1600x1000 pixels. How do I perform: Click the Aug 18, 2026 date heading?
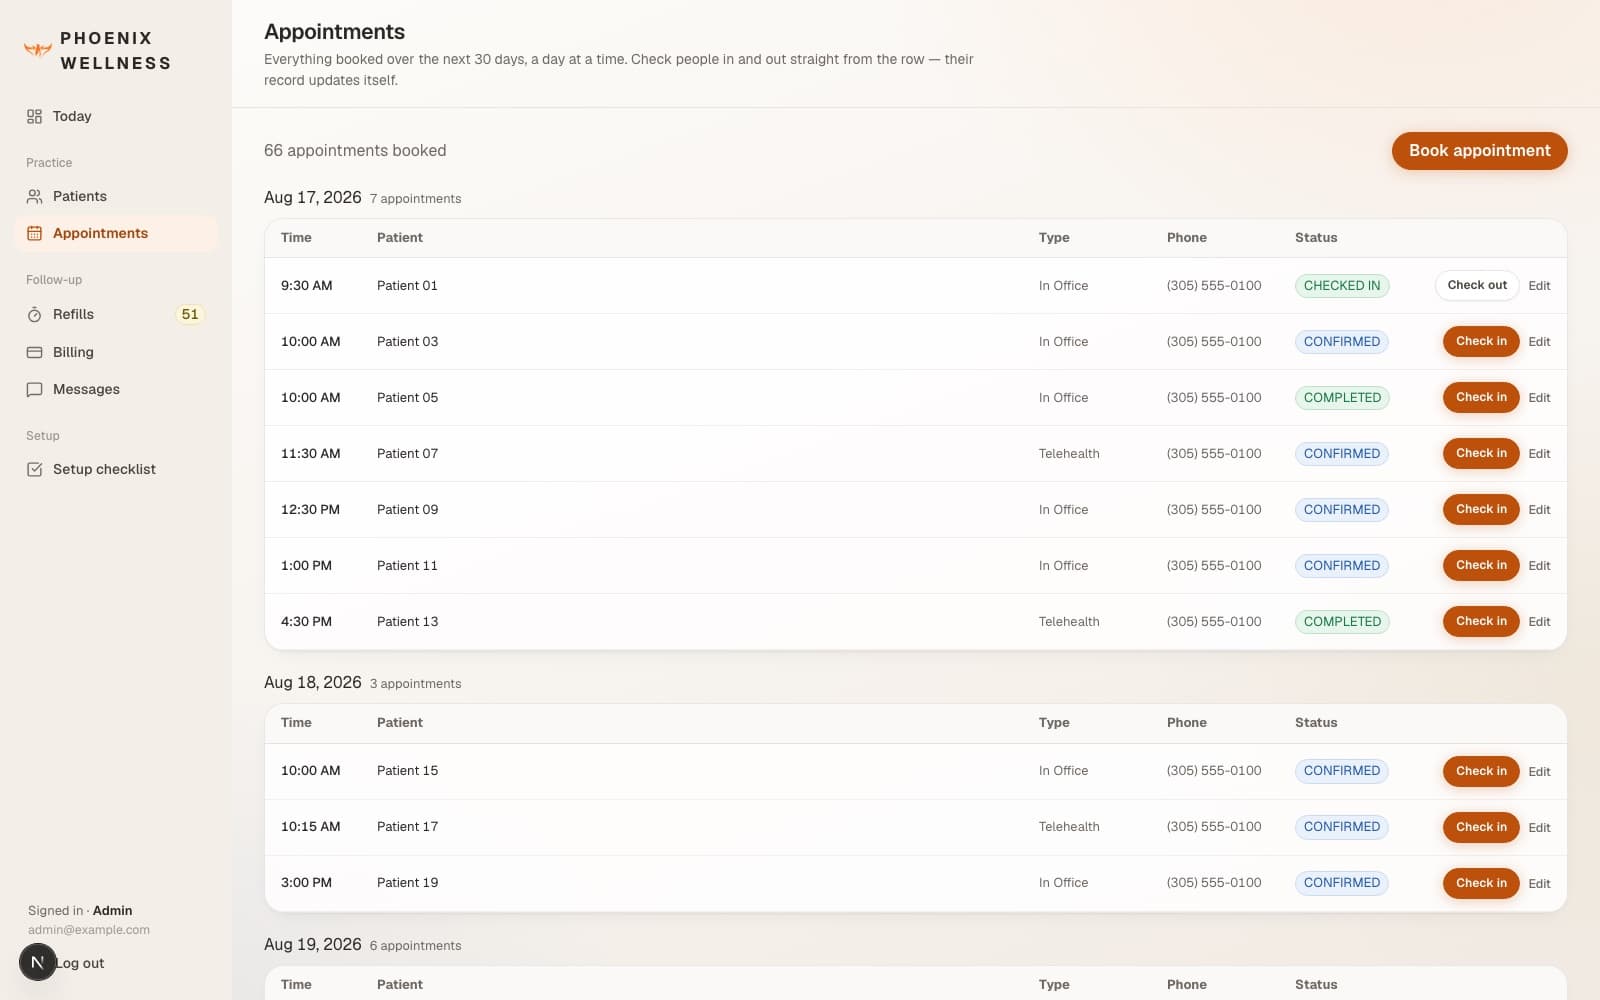pos(312,682)
